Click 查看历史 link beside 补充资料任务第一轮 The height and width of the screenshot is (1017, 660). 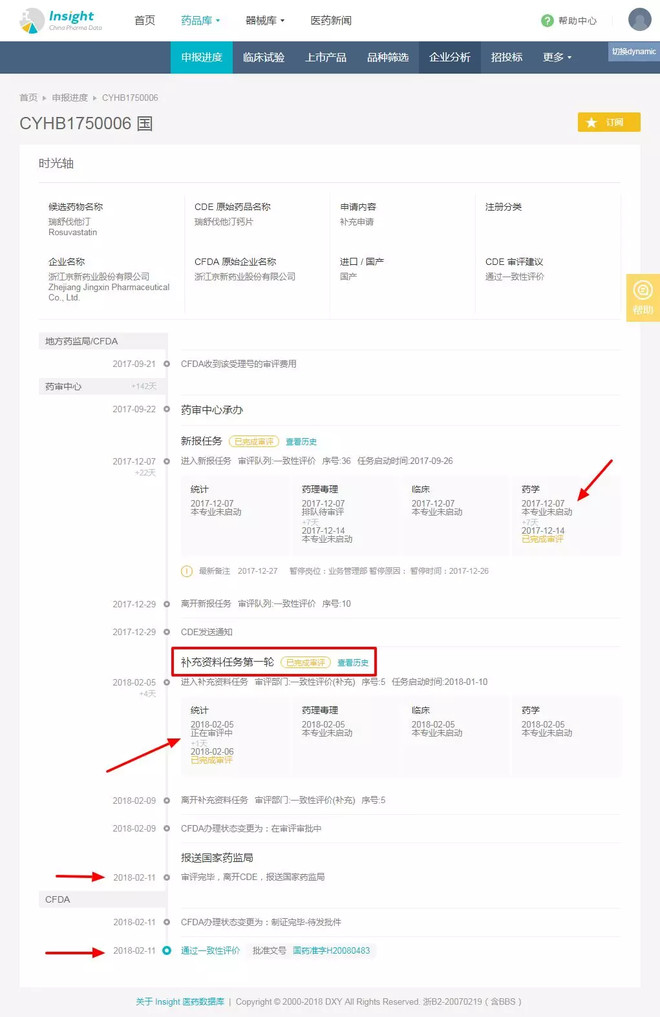353,663
